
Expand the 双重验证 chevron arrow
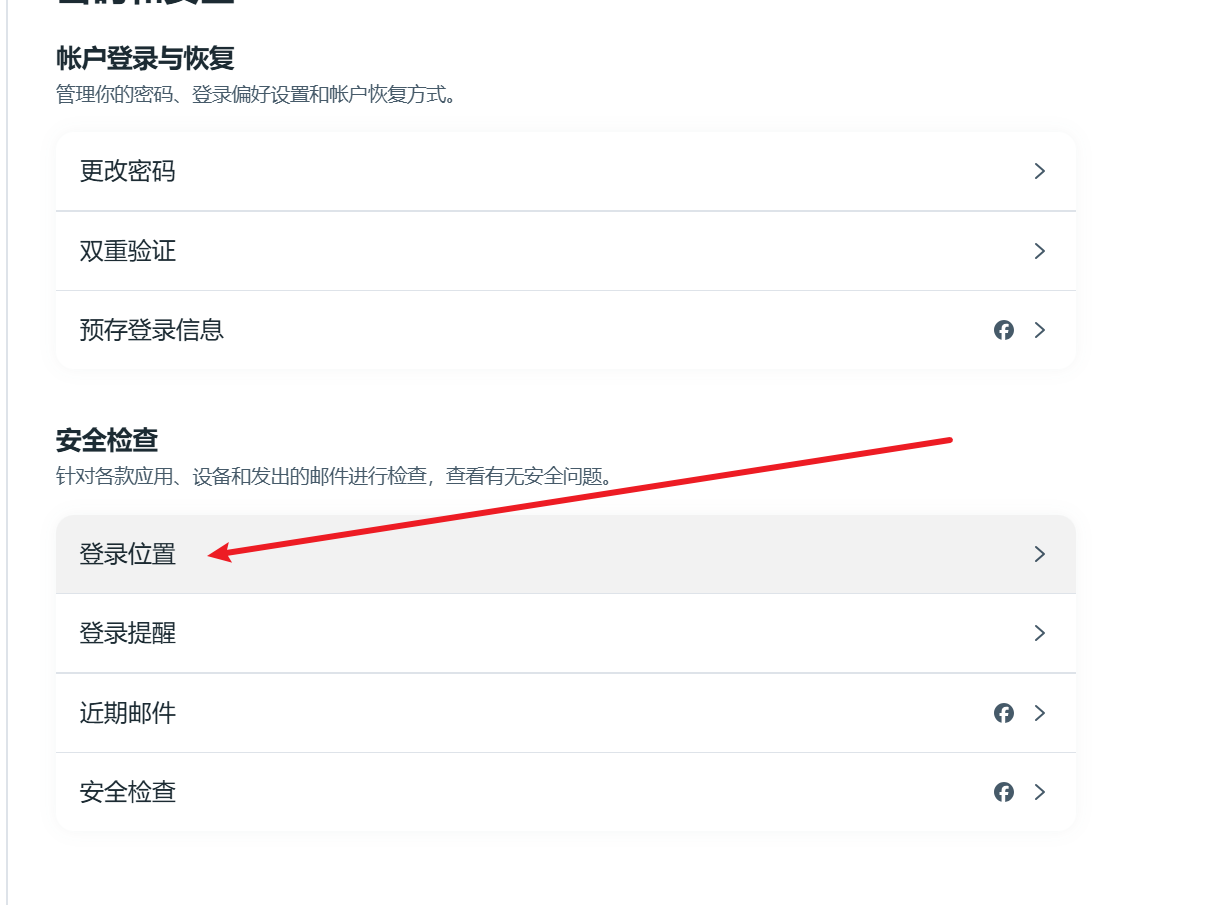coord(1040,251)
